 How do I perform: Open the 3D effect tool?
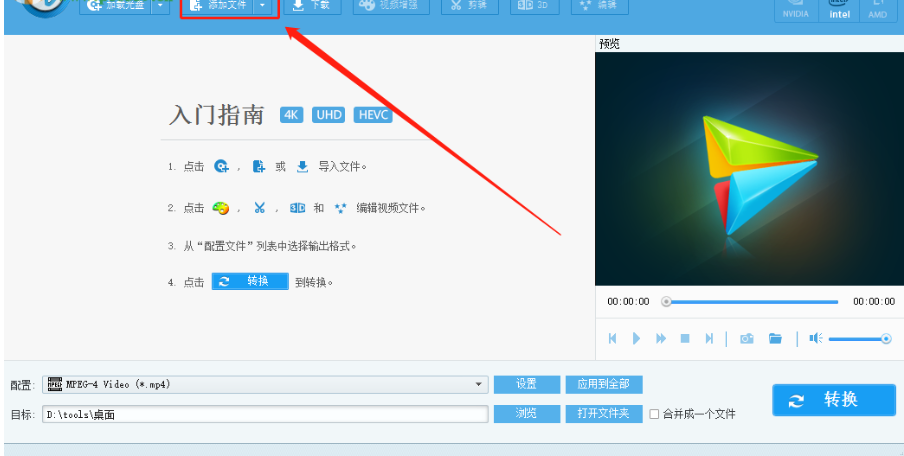click(x=534, y=5)
